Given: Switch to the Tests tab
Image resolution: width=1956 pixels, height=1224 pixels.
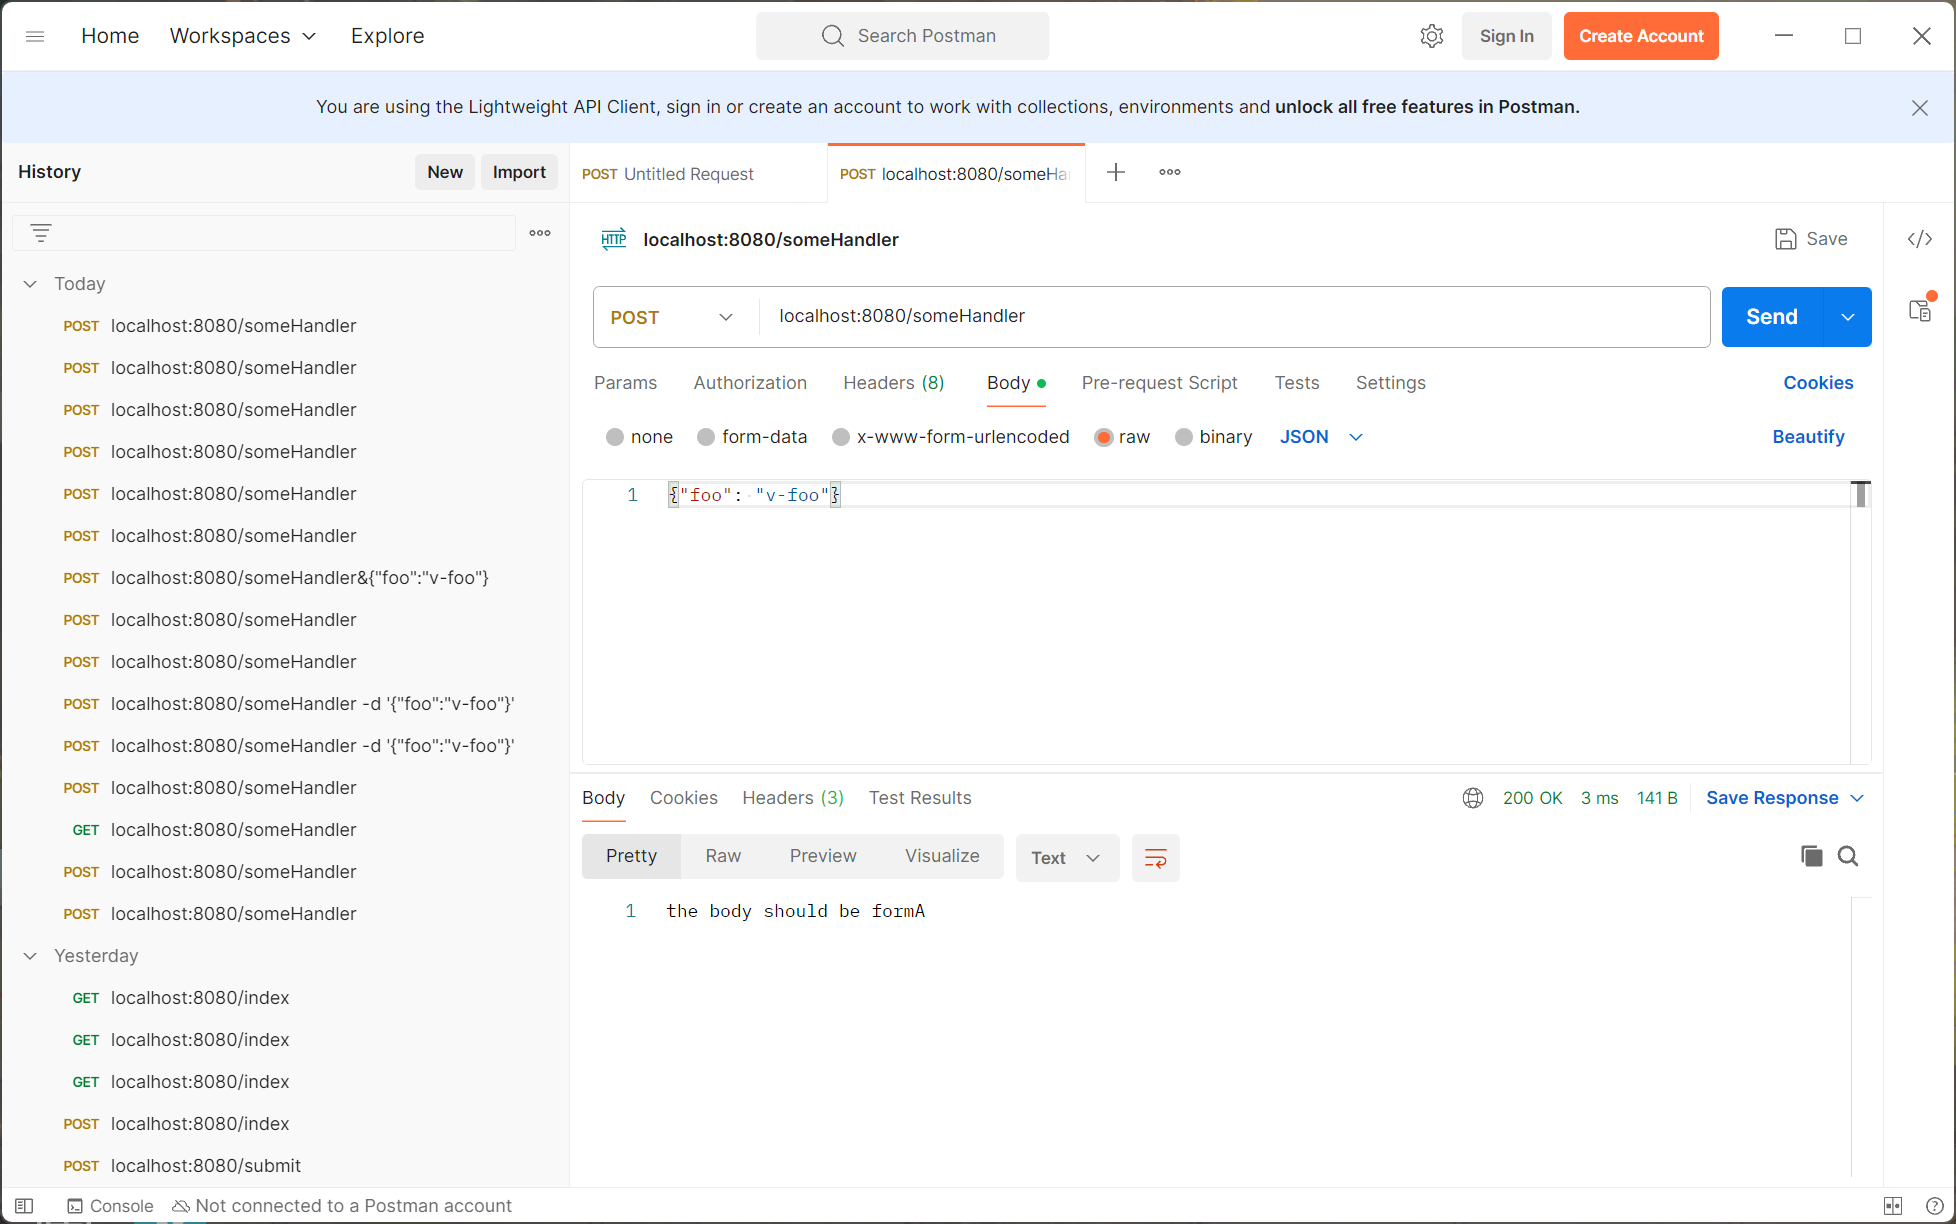Looking at the screenshot, I should coord(1297,383).
